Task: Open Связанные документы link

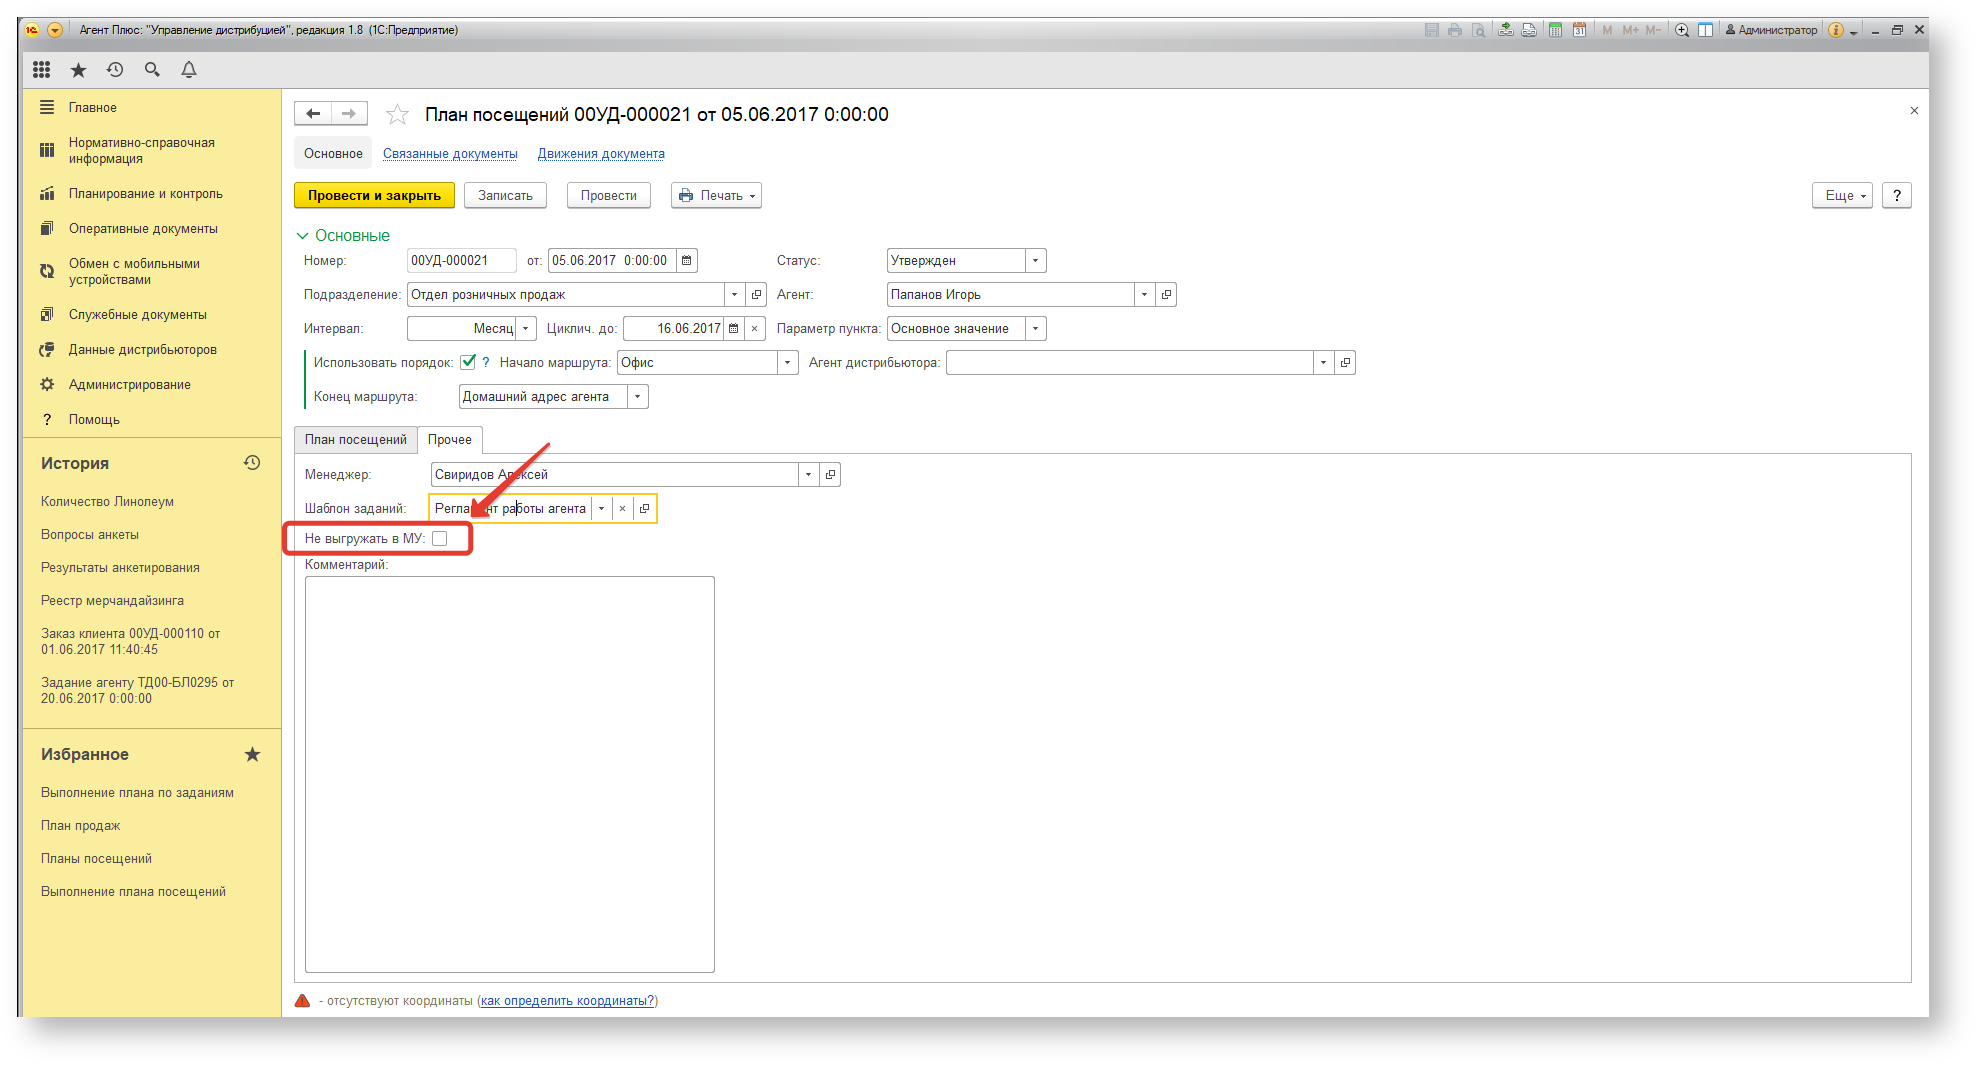Action: tap(450, 154)
